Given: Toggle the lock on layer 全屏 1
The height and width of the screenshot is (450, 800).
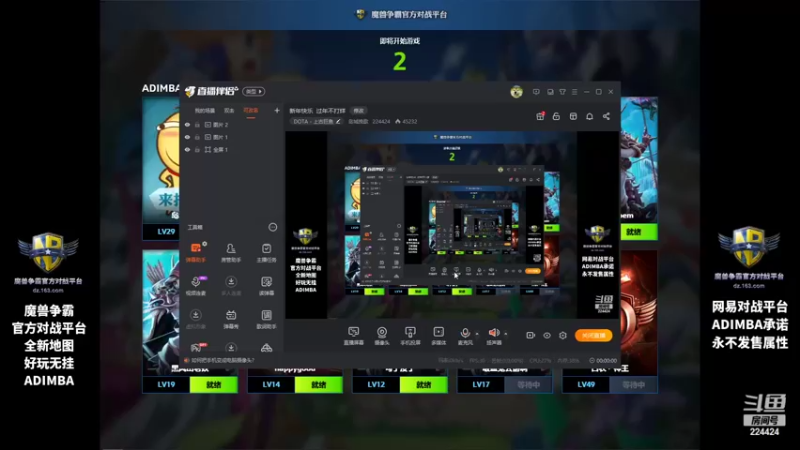Looking at the screenshot, I should [x=197, y=149].
